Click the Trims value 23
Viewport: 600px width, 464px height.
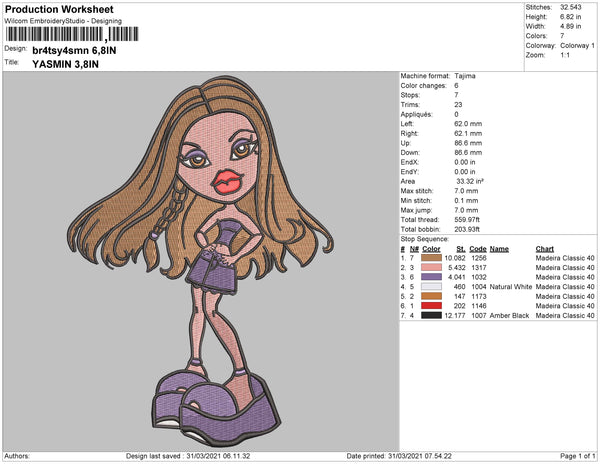[x=458, y=105]
